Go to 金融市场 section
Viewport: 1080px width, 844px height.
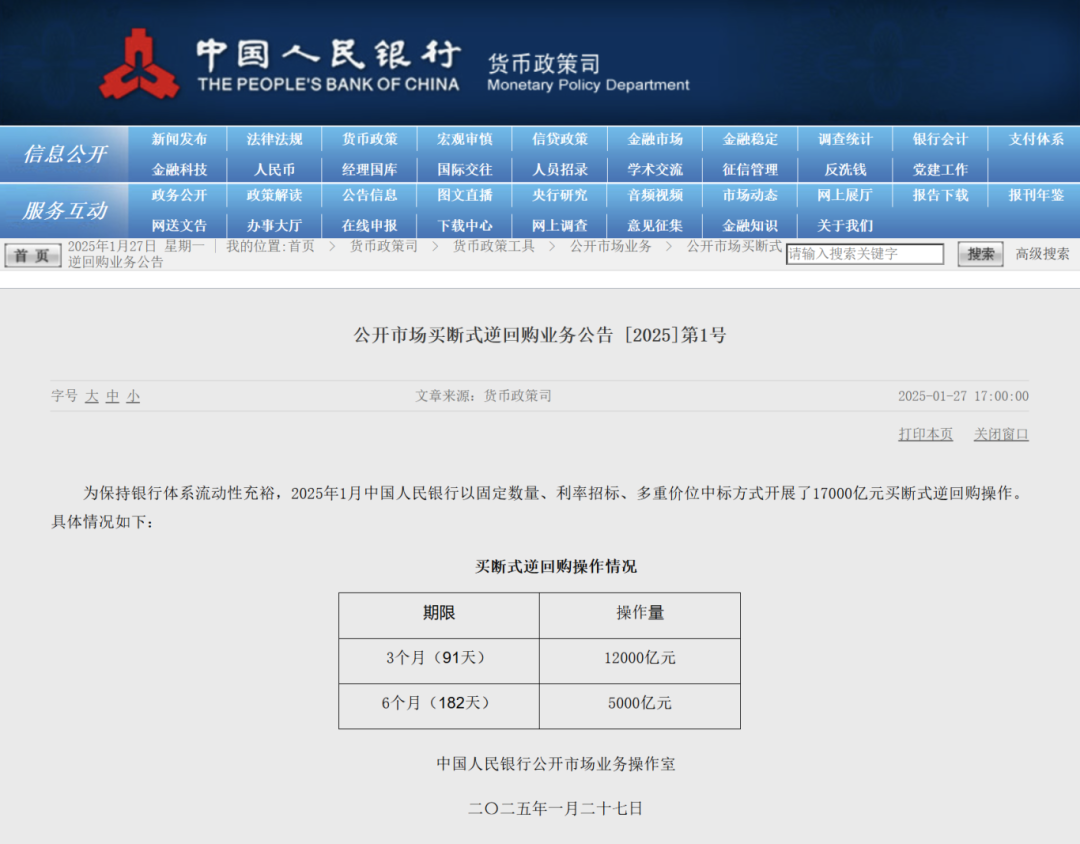coord(655,140)
